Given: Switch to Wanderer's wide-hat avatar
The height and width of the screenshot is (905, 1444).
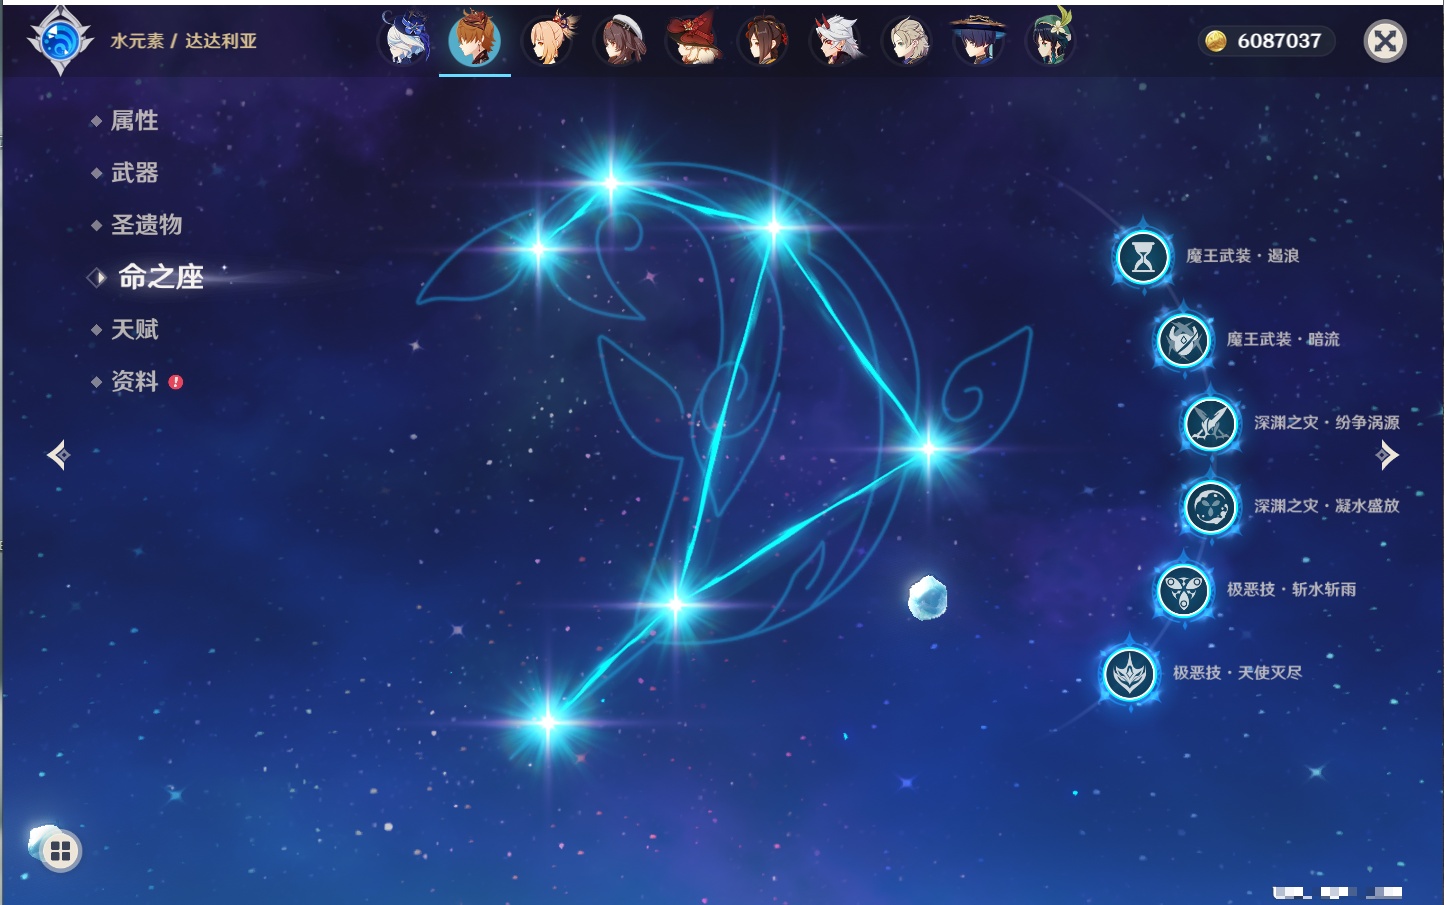Looking at the screenshot, I should point(978,39).
